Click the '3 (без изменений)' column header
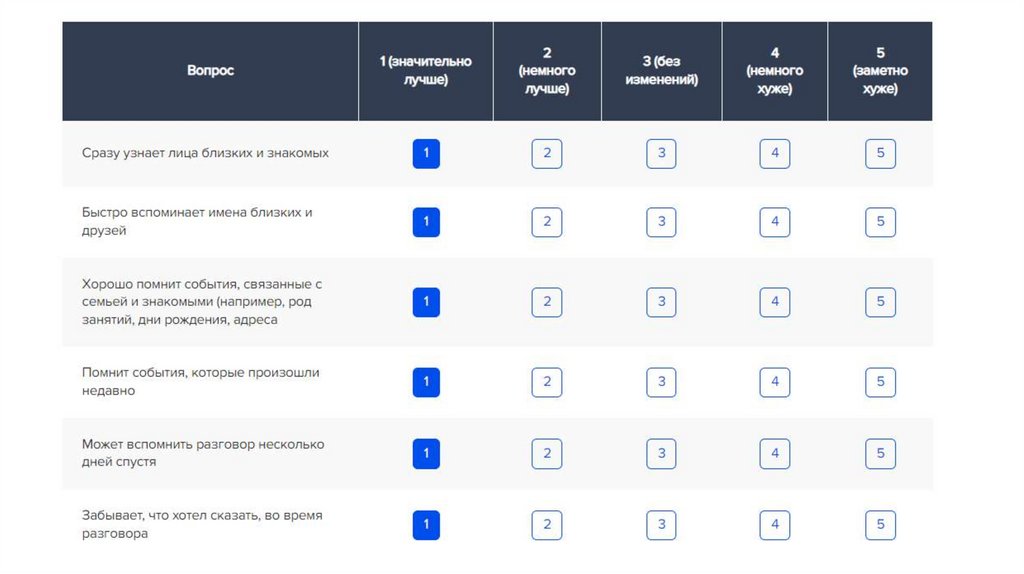Image resolution: width=1024 pixels, height=574 pixels. (661, 71)
